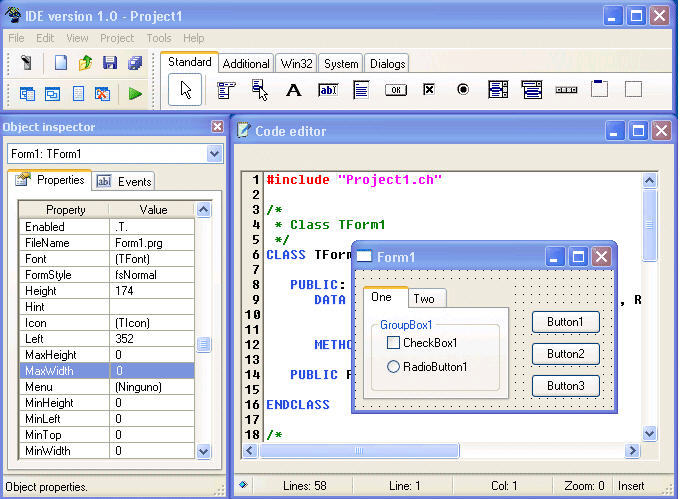Click the Left value 352
The width and height of the screenshot is (680, 499).
[x=124, y=339]
